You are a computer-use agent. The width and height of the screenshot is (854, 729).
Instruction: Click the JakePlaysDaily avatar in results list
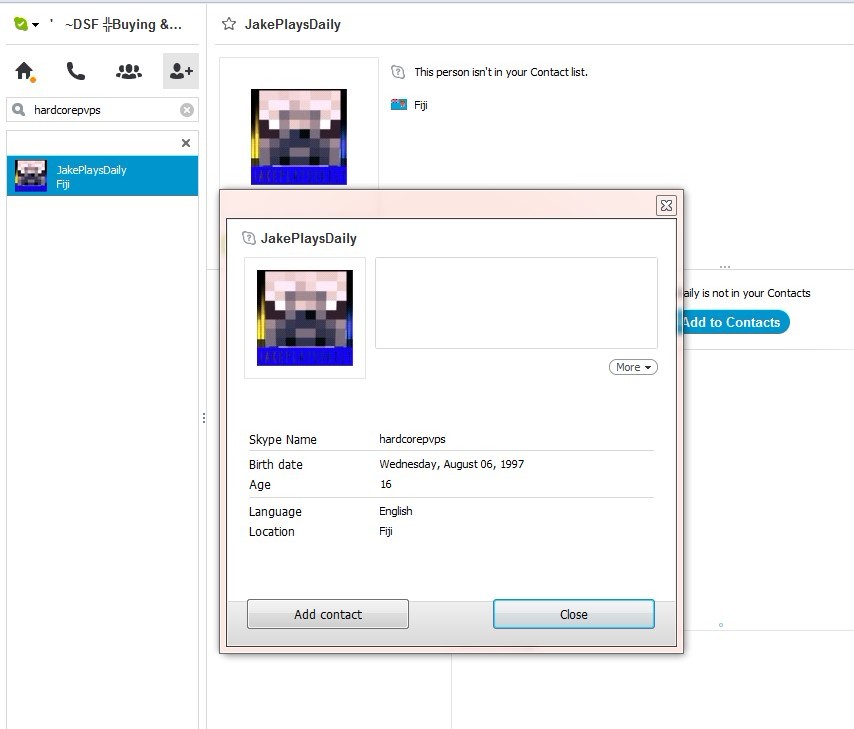tap(31, 176)
